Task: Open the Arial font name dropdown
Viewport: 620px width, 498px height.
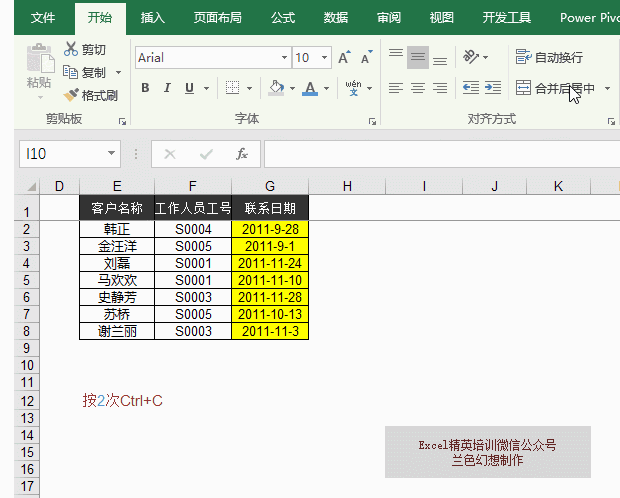Action: tap(283, 58)
